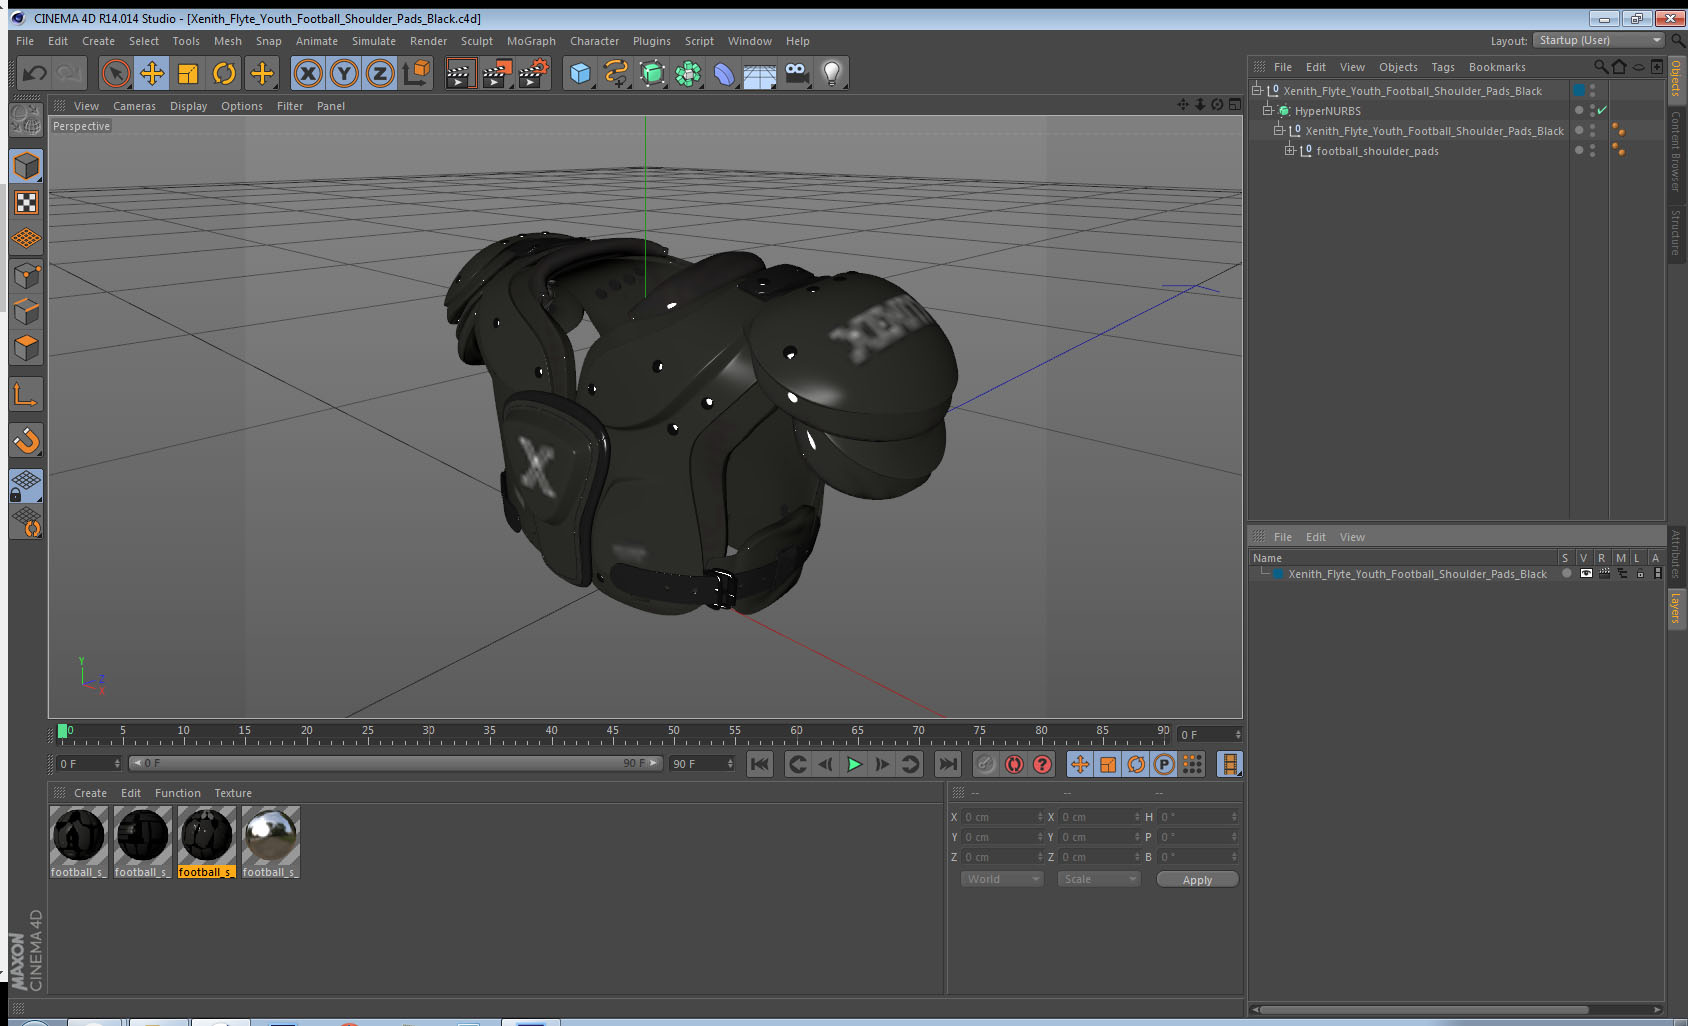Switch the coordinate system icon
This screenshot has width=1688, height=1026.
pos(416,73)
